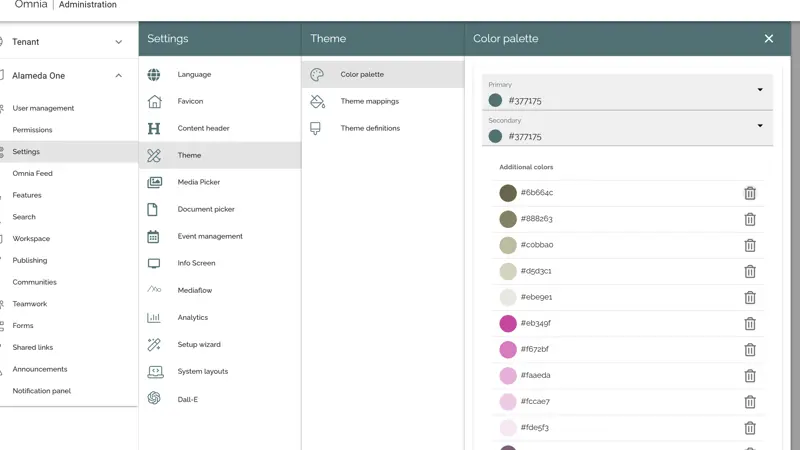Image resolution: width=800 pixels, height=450 pixels.
Task: Click the #c0bba0 color swatch
Action: tap(508, 245)
